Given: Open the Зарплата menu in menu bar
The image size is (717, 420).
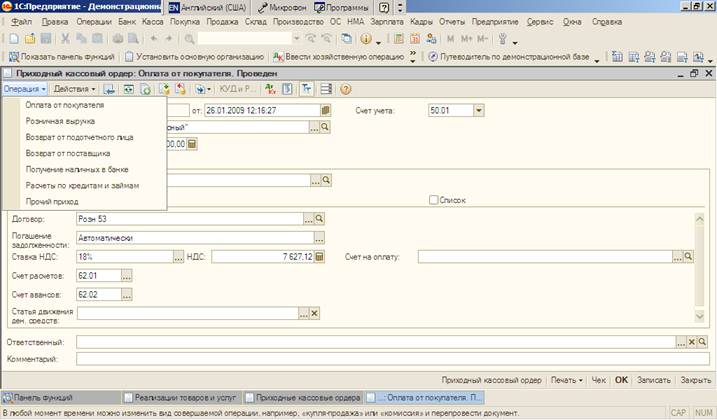Looking at the screenshot, I should (x=387, y=22).
